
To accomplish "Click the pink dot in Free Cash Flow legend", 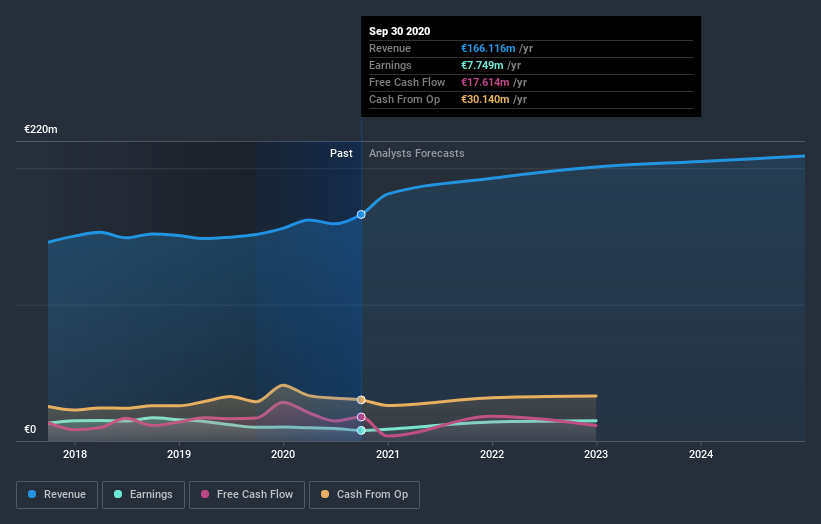I will [205, 494].
